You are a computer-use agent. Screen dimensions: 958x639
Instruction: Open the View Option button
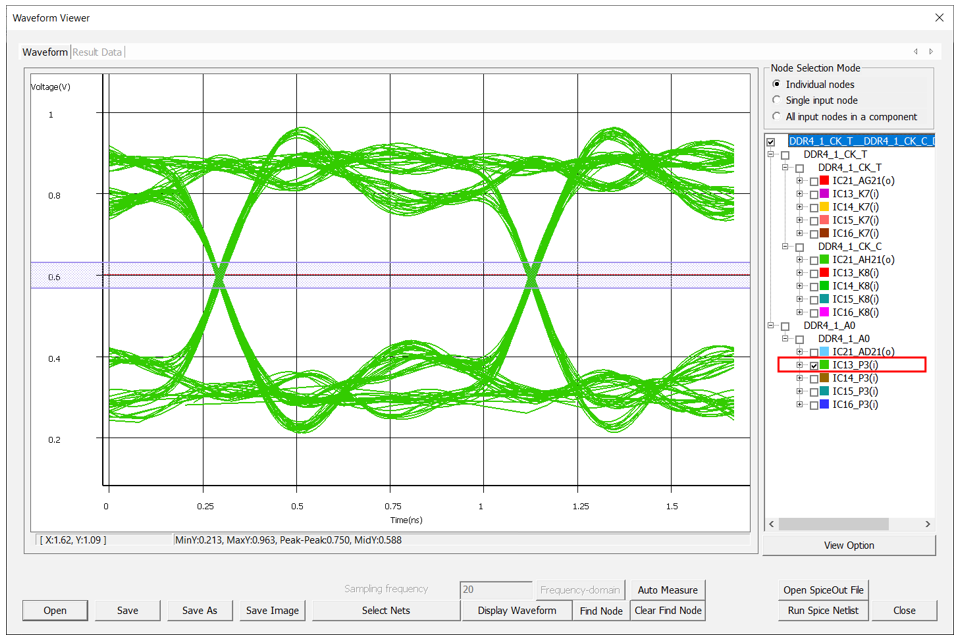[x=849, y=545]
